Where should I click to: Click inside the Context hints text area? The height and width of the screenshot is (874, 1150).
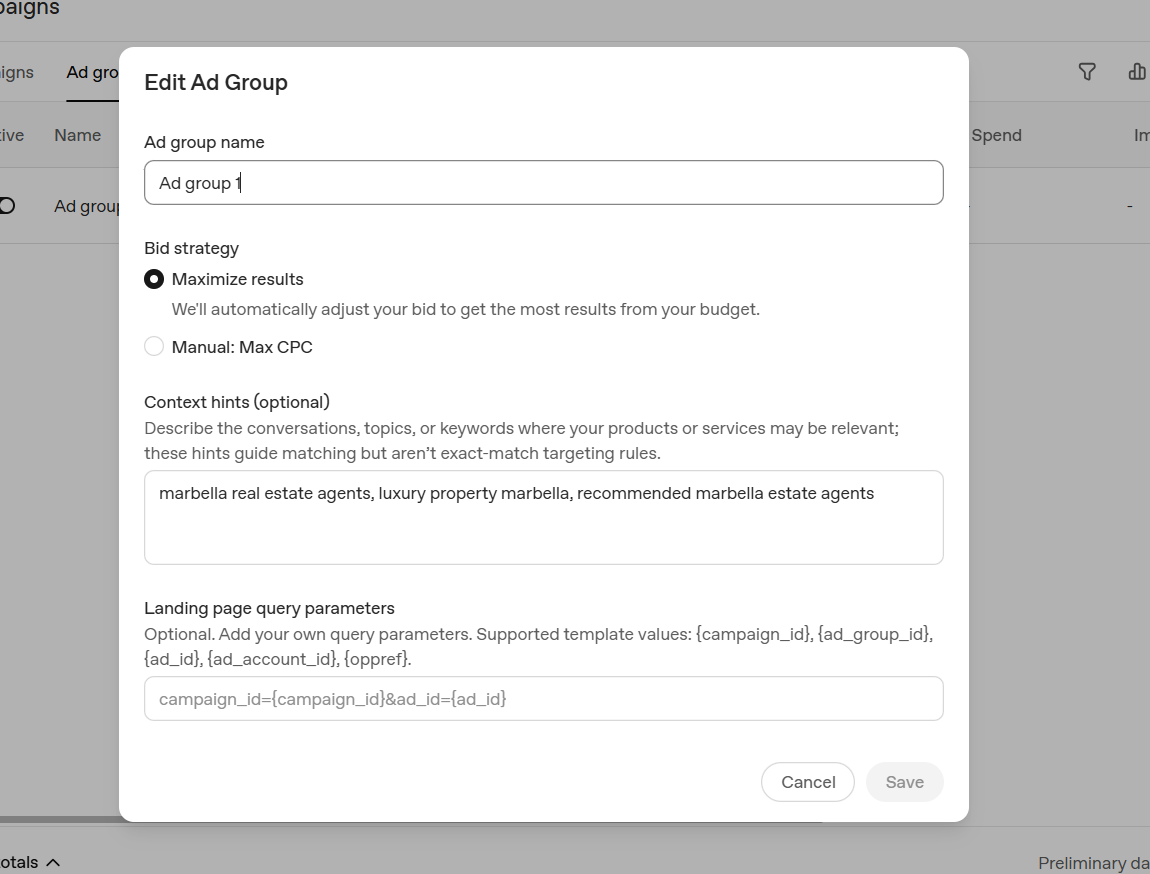coord(543,518)
